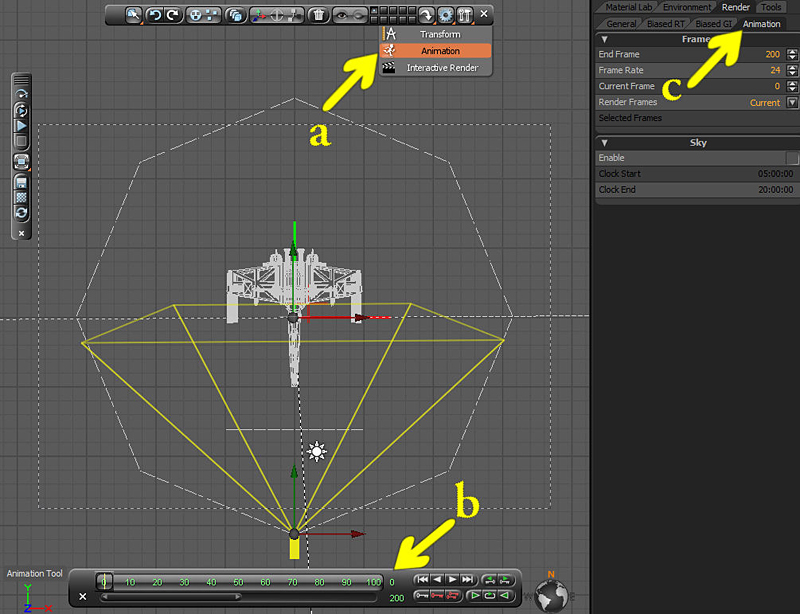Open the gear settings icon in toolbar
This screenshot has height=614, width=800.
[x=446, y=15]
